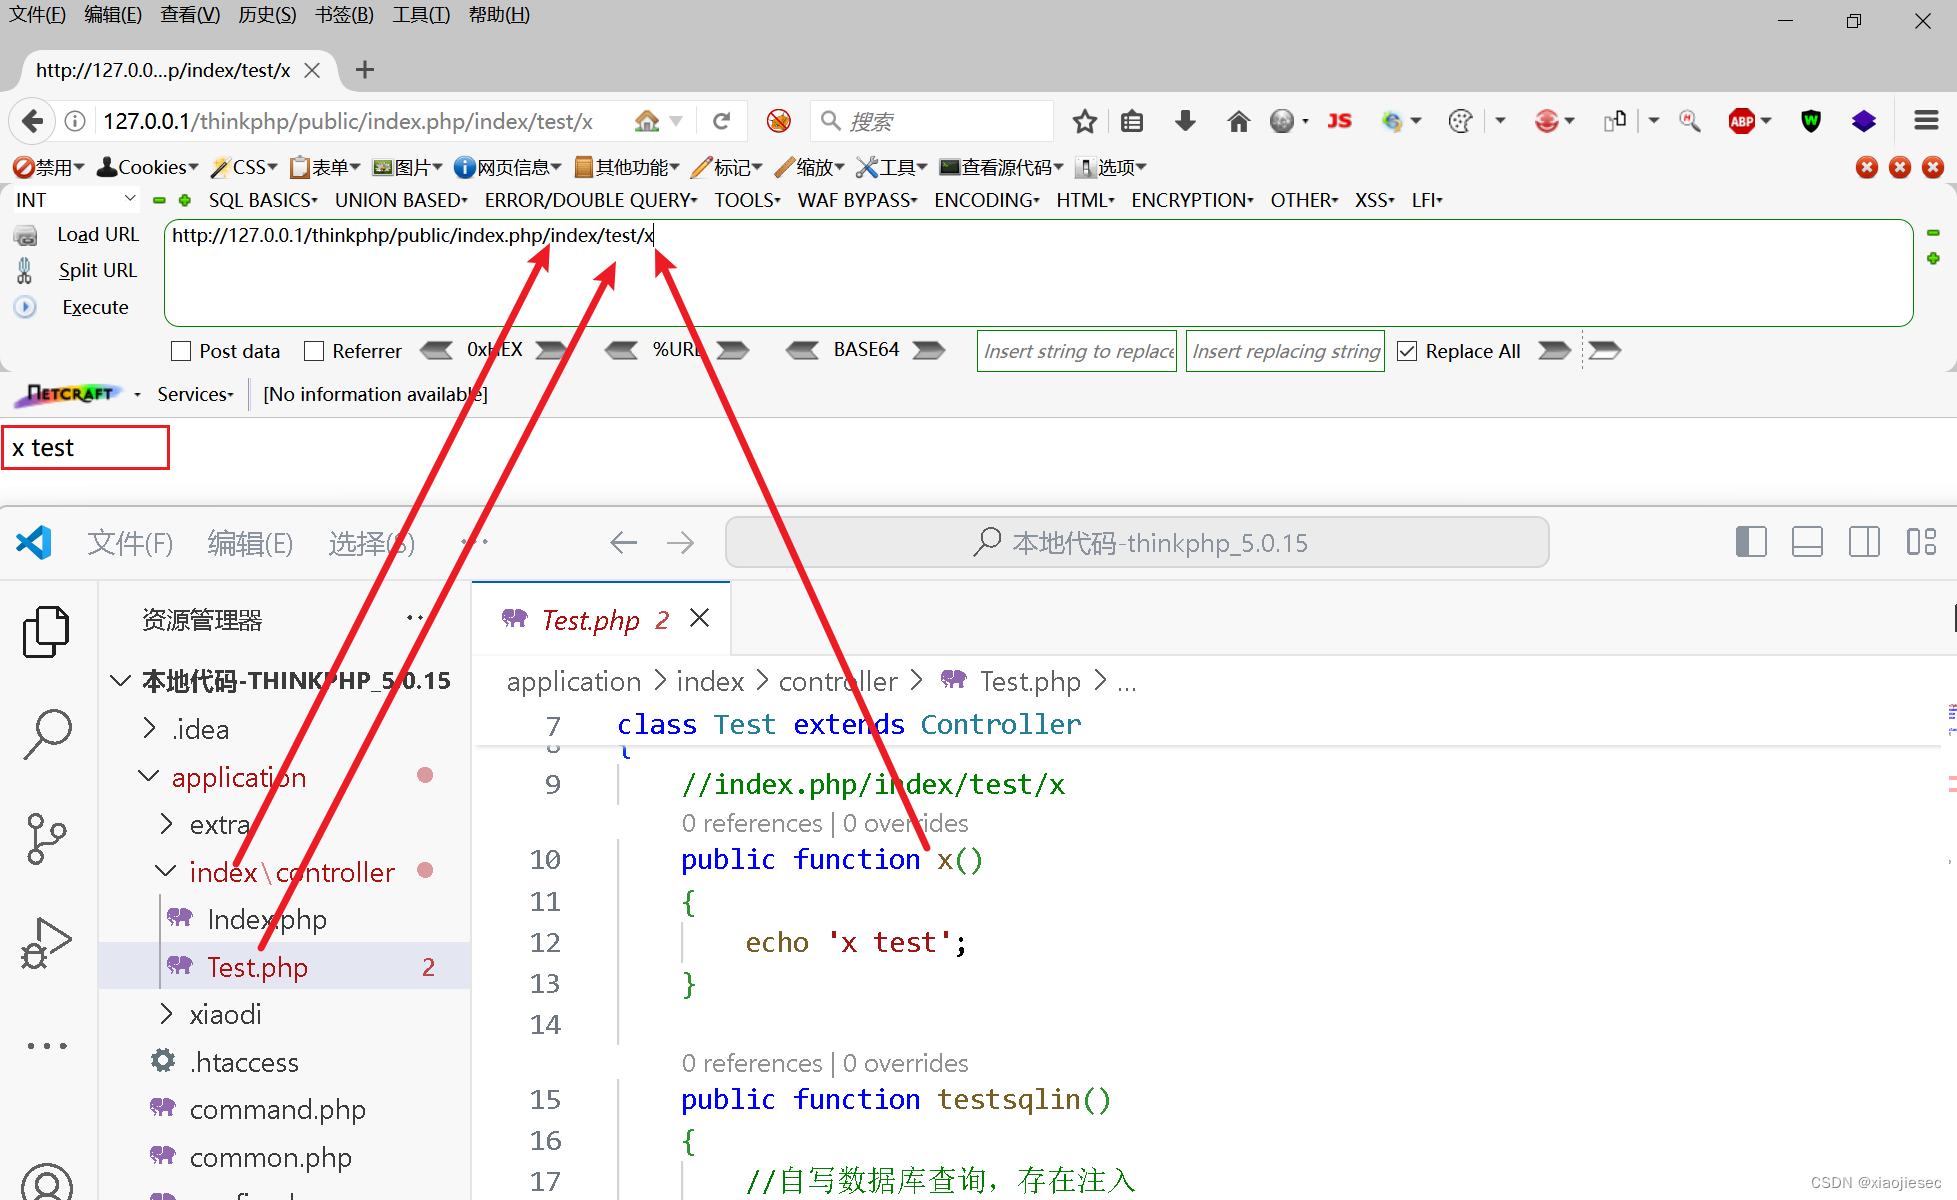Open the UNION BASED dropdown menu
This screenshot has height=1200, width=1957.
(x=401, y=200)
